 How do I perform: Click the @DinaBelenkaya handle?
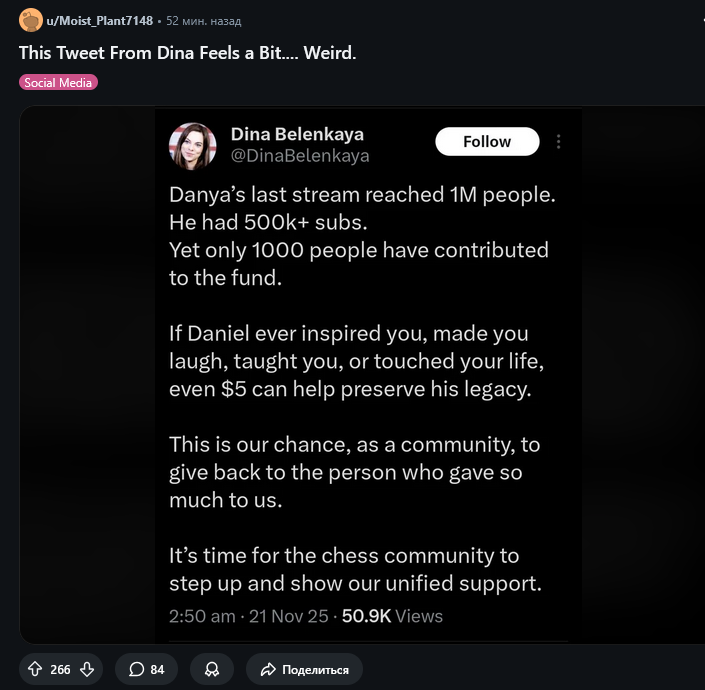pos(300,156)
